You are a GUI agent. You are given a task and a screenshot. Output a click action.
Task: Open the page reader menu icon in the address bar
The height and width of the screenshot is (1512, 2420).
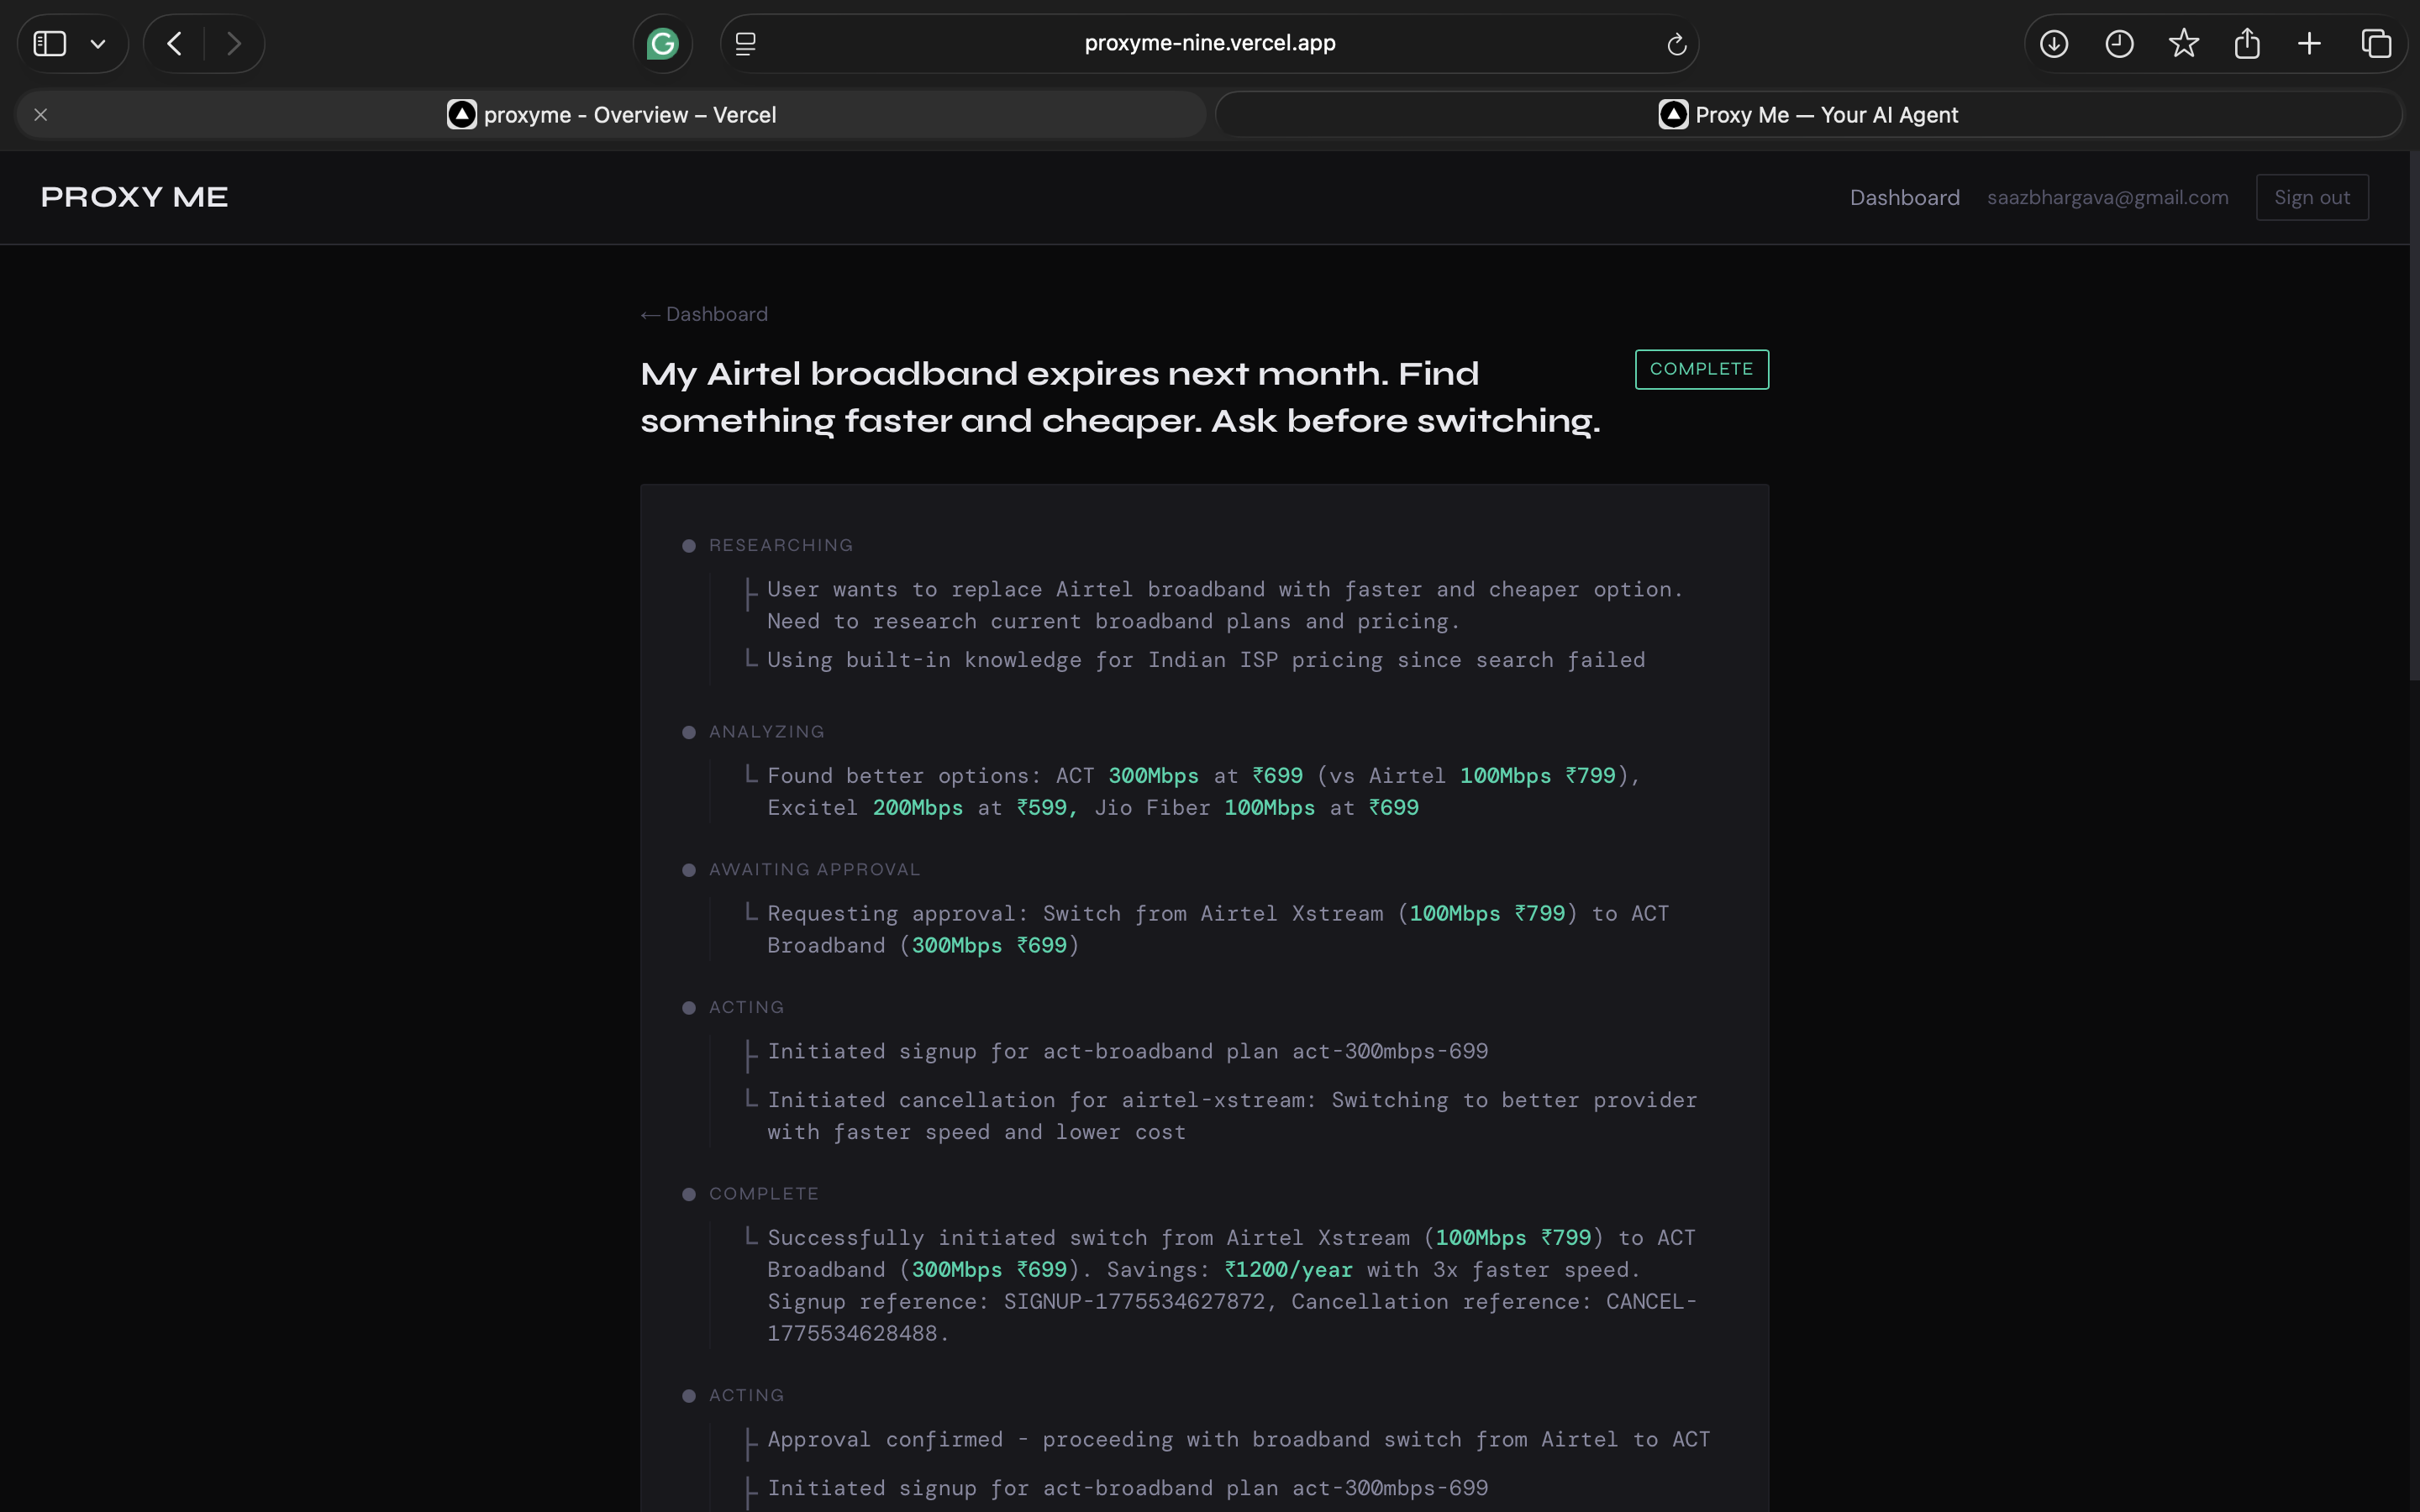[745, 44]
